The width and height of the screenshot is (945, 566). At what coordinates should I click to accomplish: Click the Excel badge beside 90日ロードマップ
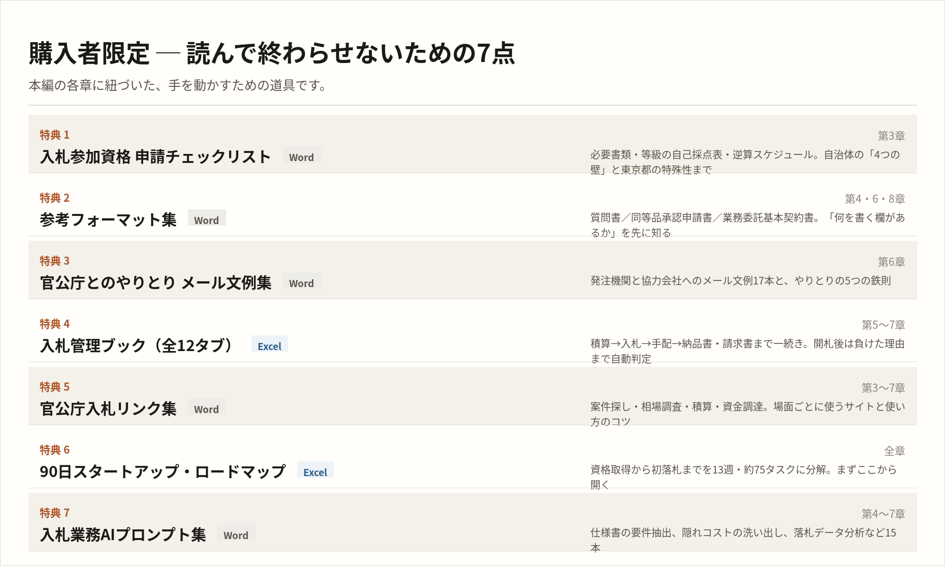point(315,471)
